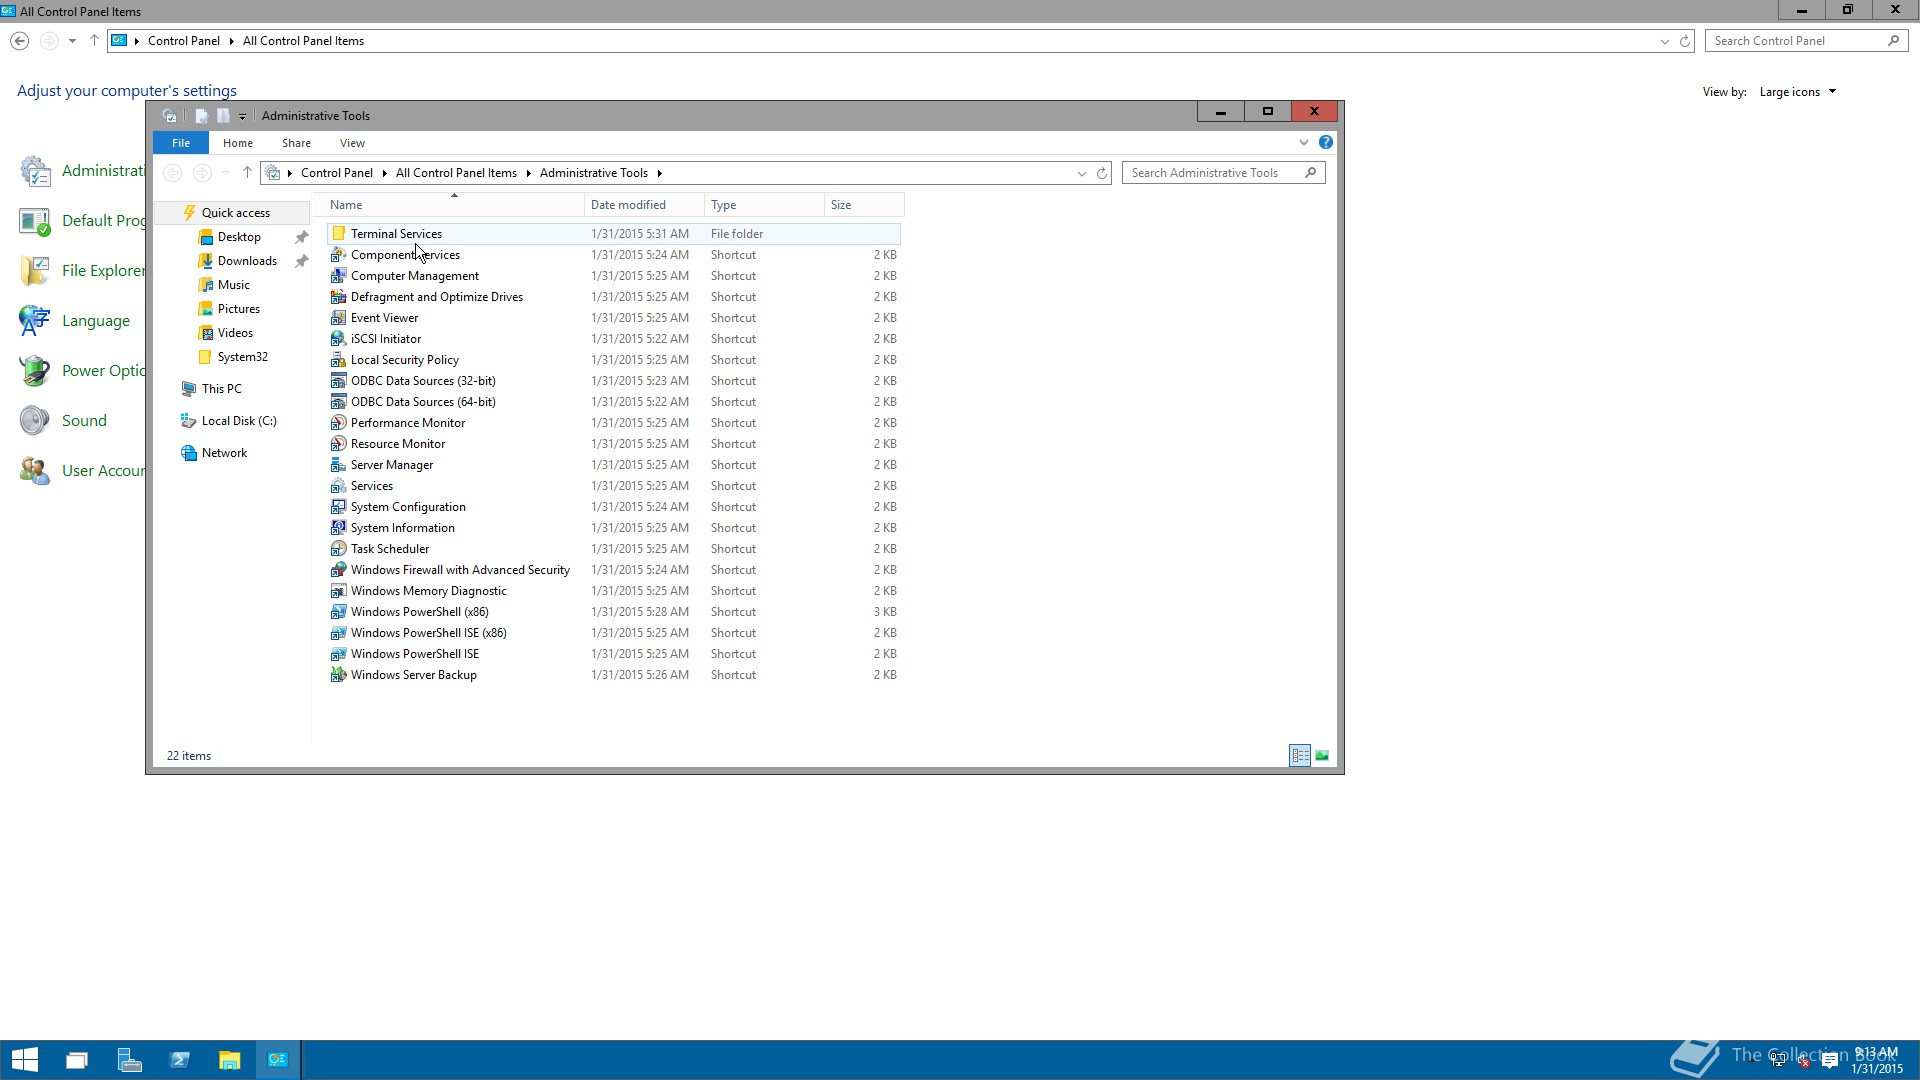Viewport: 1920px width, 1080px height.
Task: Expand the ribbon with the chevron
Action: pos(1304,143)
